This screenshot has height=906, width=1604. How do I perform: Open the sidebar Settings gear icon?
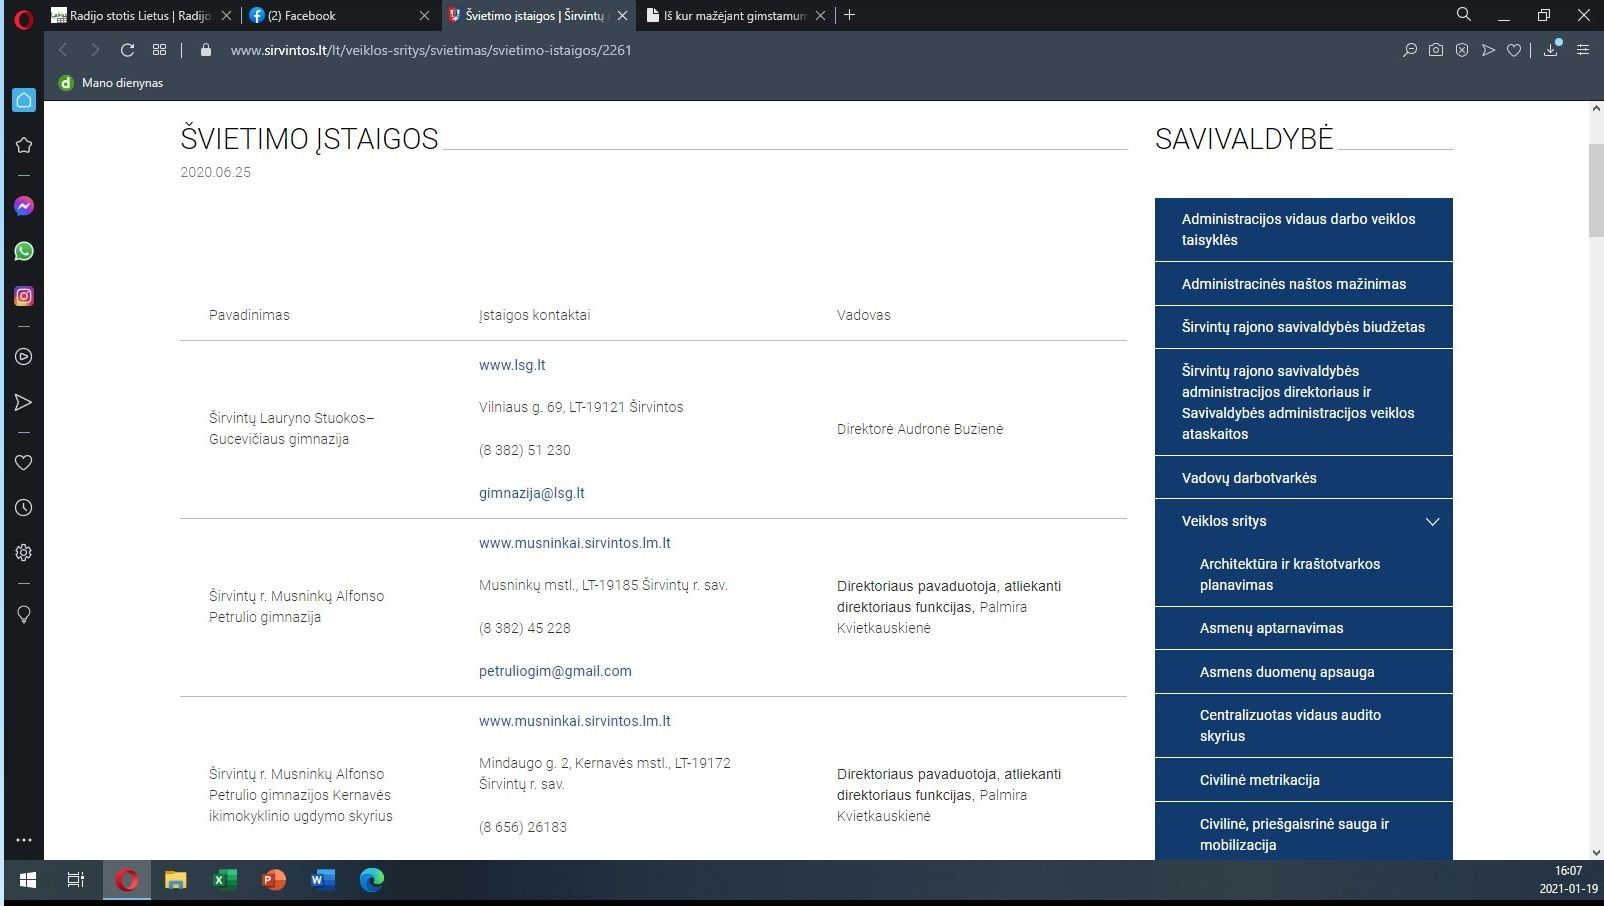(x=24, y=552)
